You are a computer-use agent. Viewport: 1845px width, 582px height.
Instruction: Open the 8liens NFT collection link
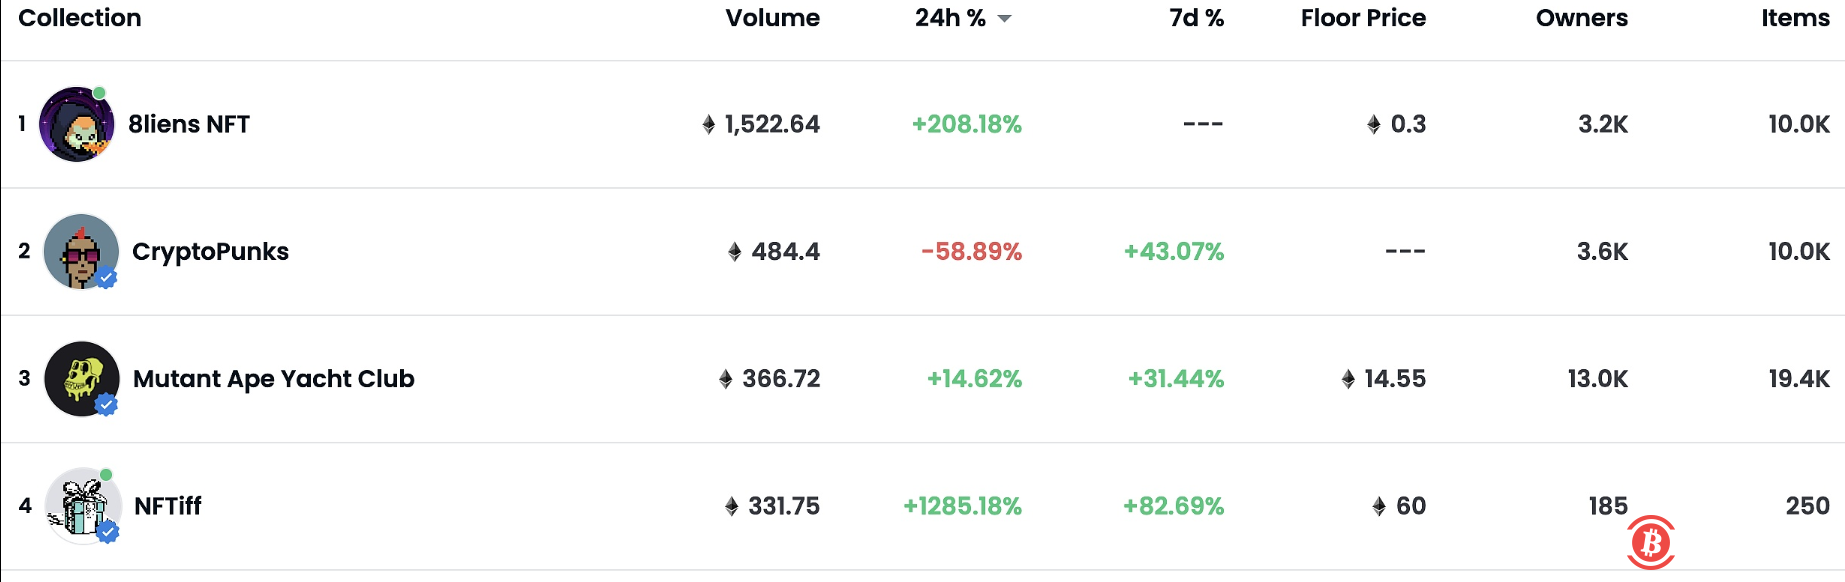pyautogui.click(x=189, y=124)
